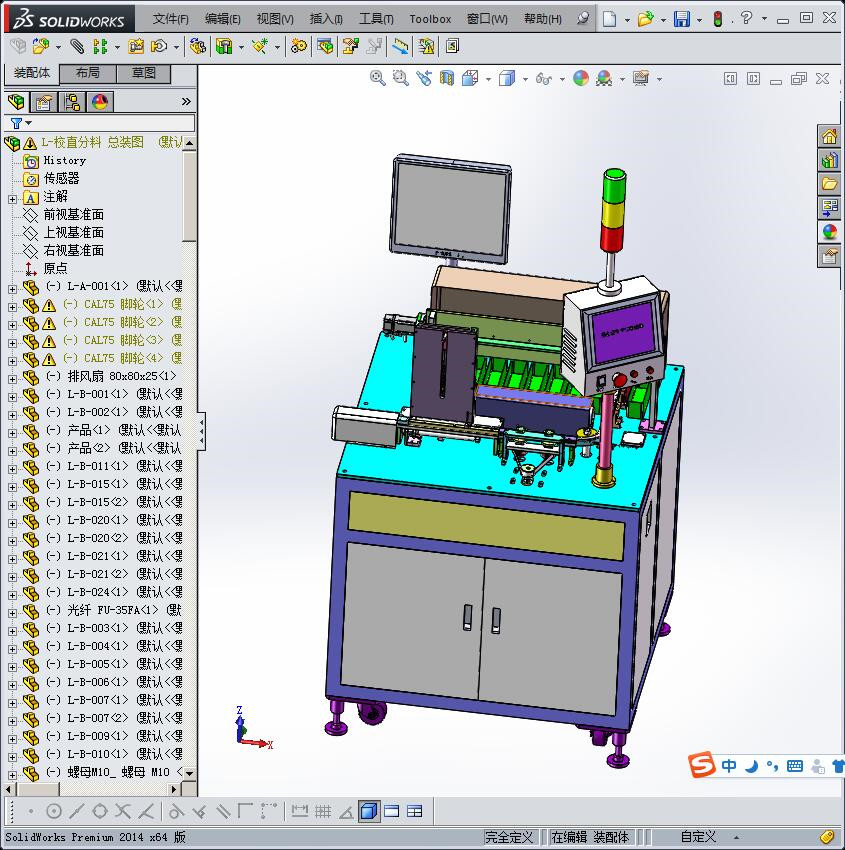This screenshot has height=850, width=845.
Task: Click the New Motion Study gears icon
Action: pos(298,47)
